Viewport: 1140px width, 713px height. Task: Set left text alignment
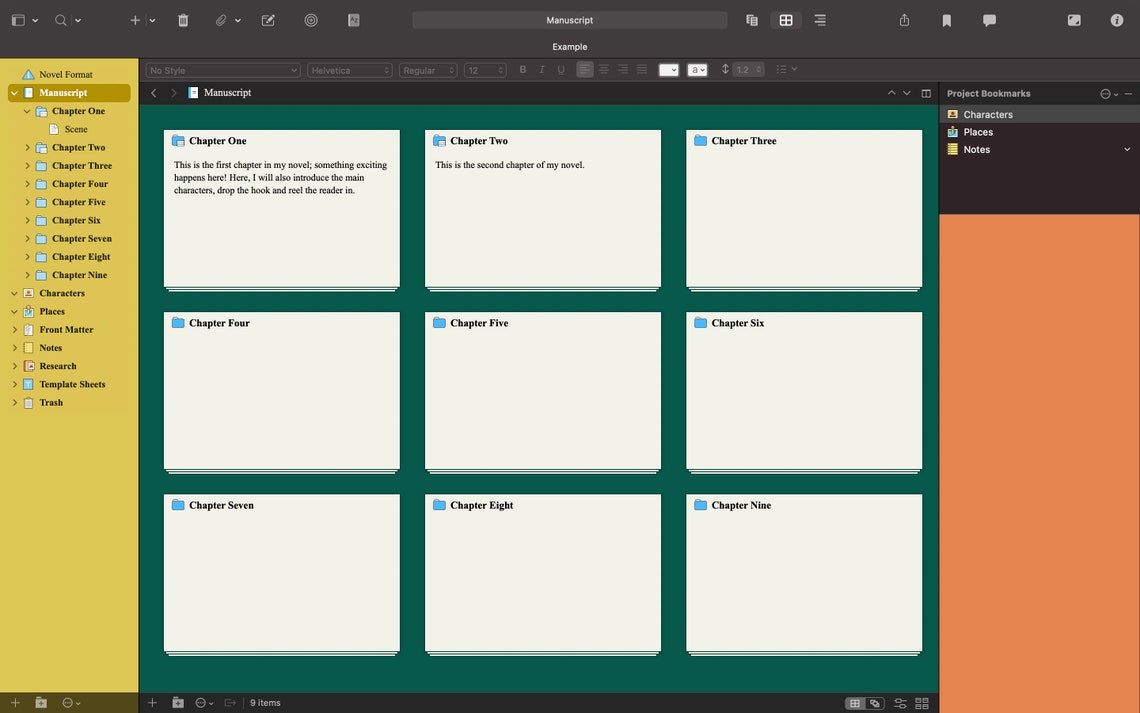585,69
